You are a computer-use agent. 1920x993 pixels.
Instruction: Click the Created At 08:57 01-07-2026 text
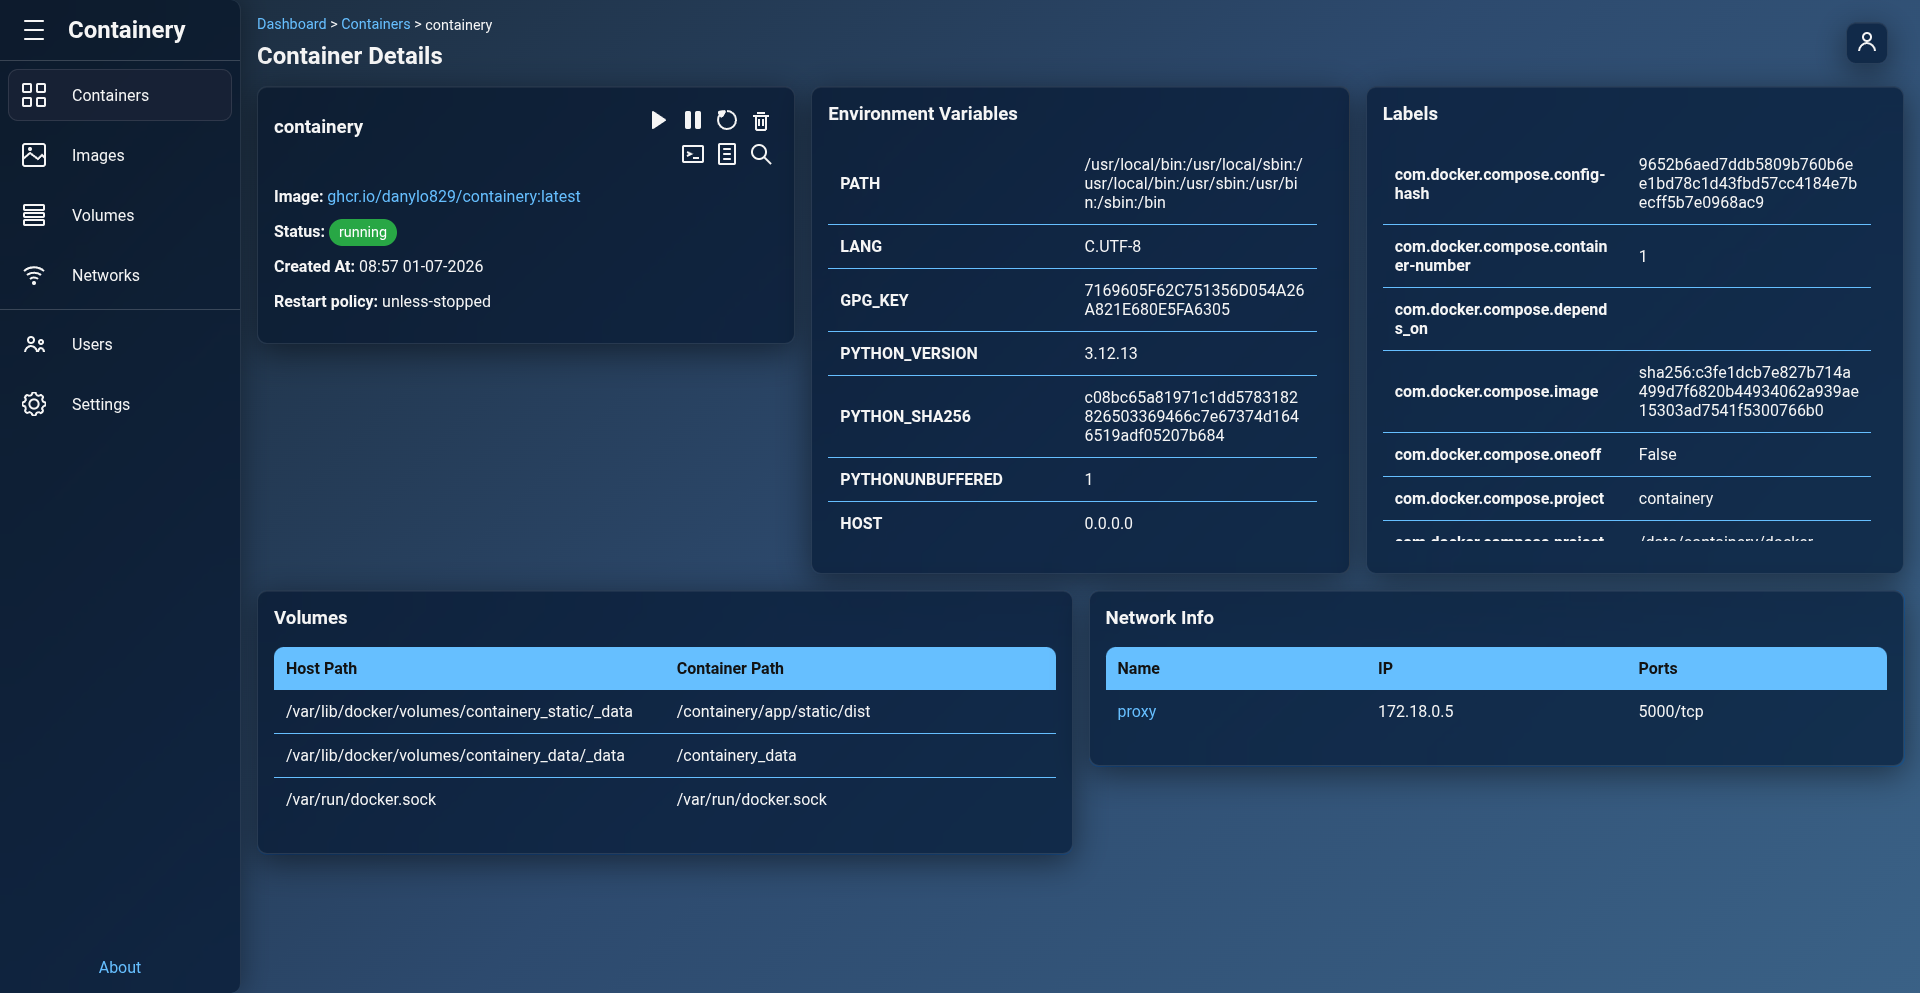[378, 266]
